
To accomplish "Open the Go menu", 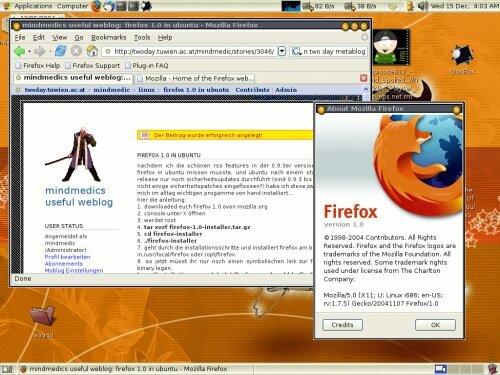I will click(x=79, y=37).
